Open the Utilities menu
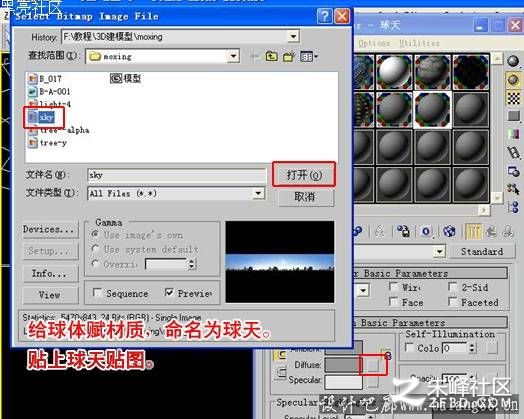 point(419,43)
